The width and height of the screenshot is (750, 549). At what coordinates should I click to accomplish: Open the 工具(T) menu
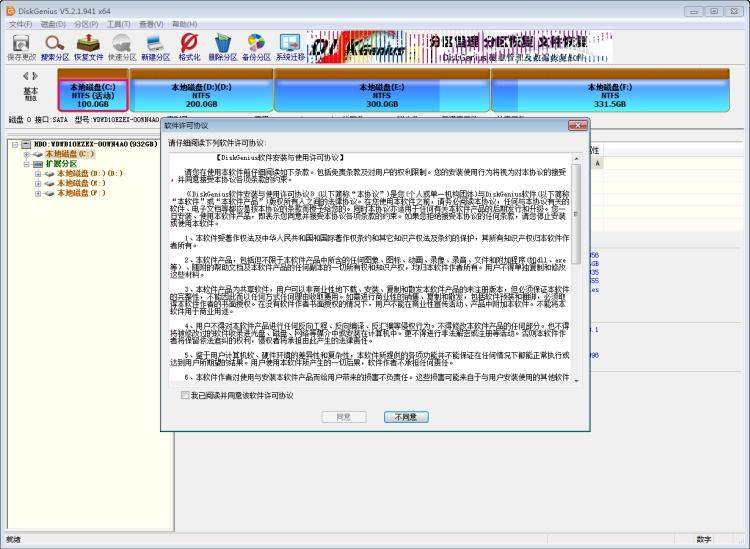118,24
